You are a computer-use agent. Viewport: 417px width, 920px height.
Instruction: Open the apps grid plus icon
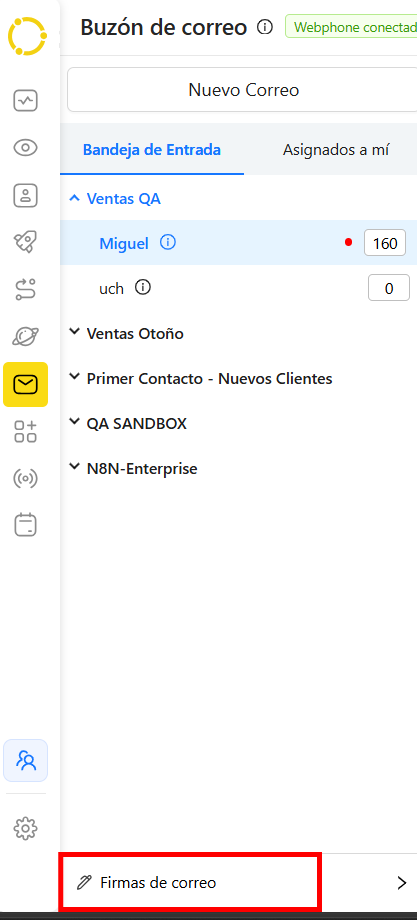click(x=25, y=431)
